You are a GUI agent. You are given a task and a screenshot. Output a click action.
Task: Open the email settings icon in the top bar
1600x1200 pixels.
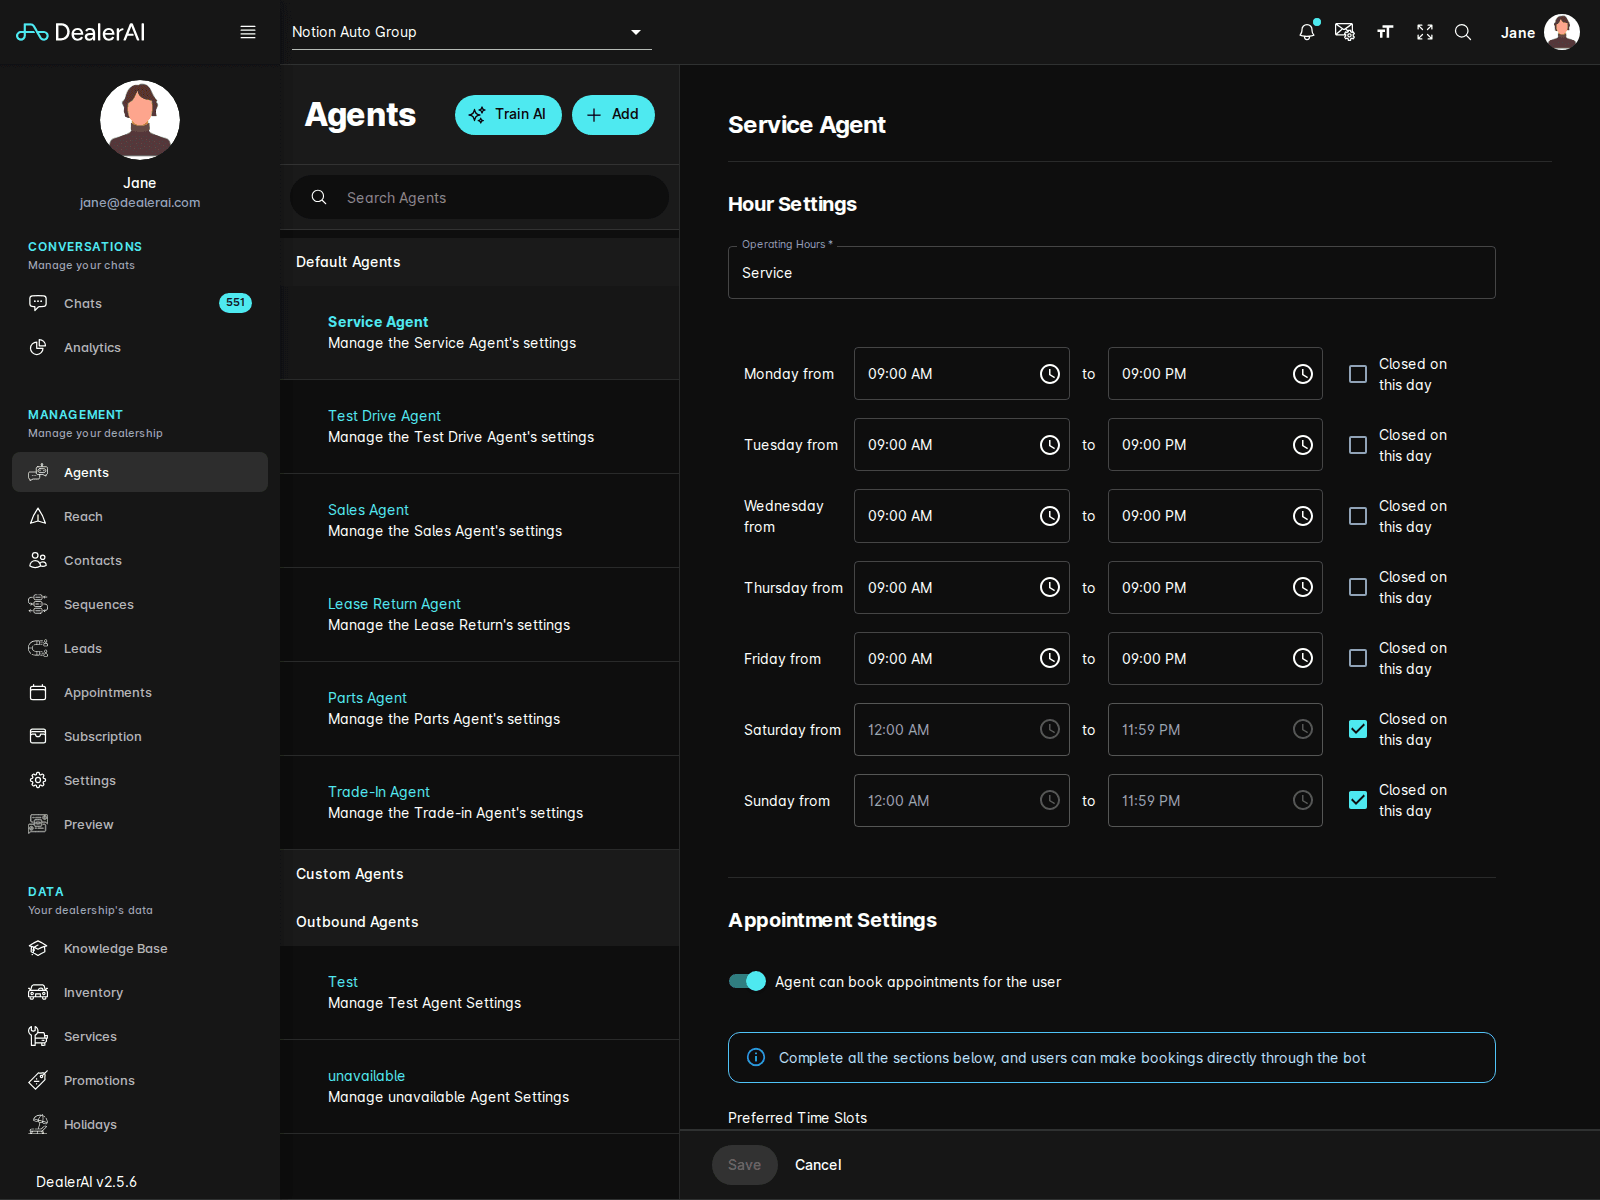tap(1345, 31)
